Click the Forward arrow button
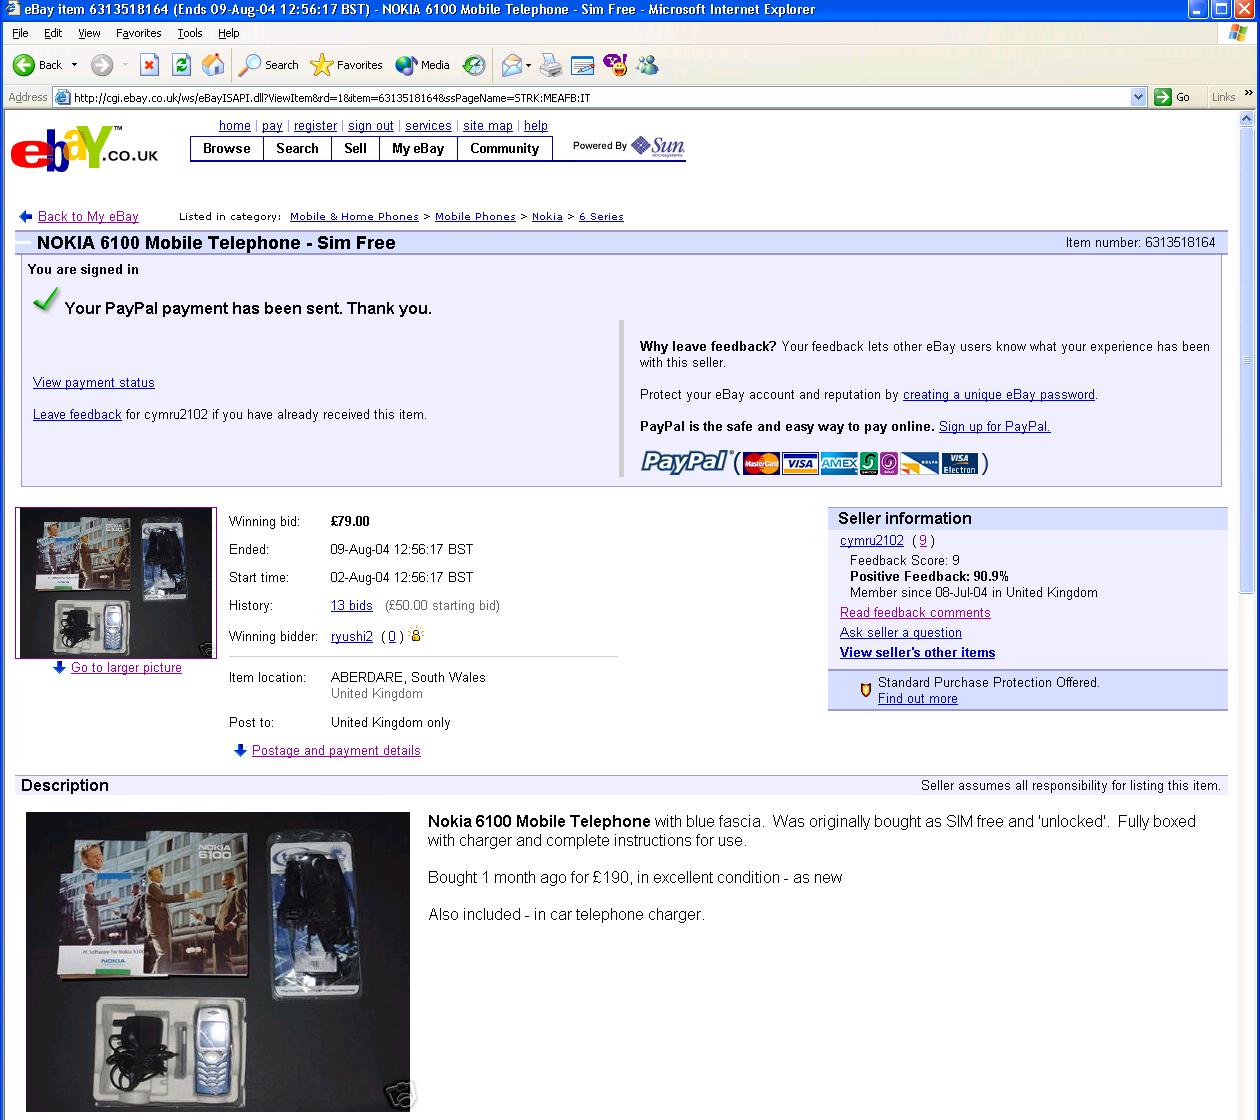 pyautogui.click(x=101, y=65)
